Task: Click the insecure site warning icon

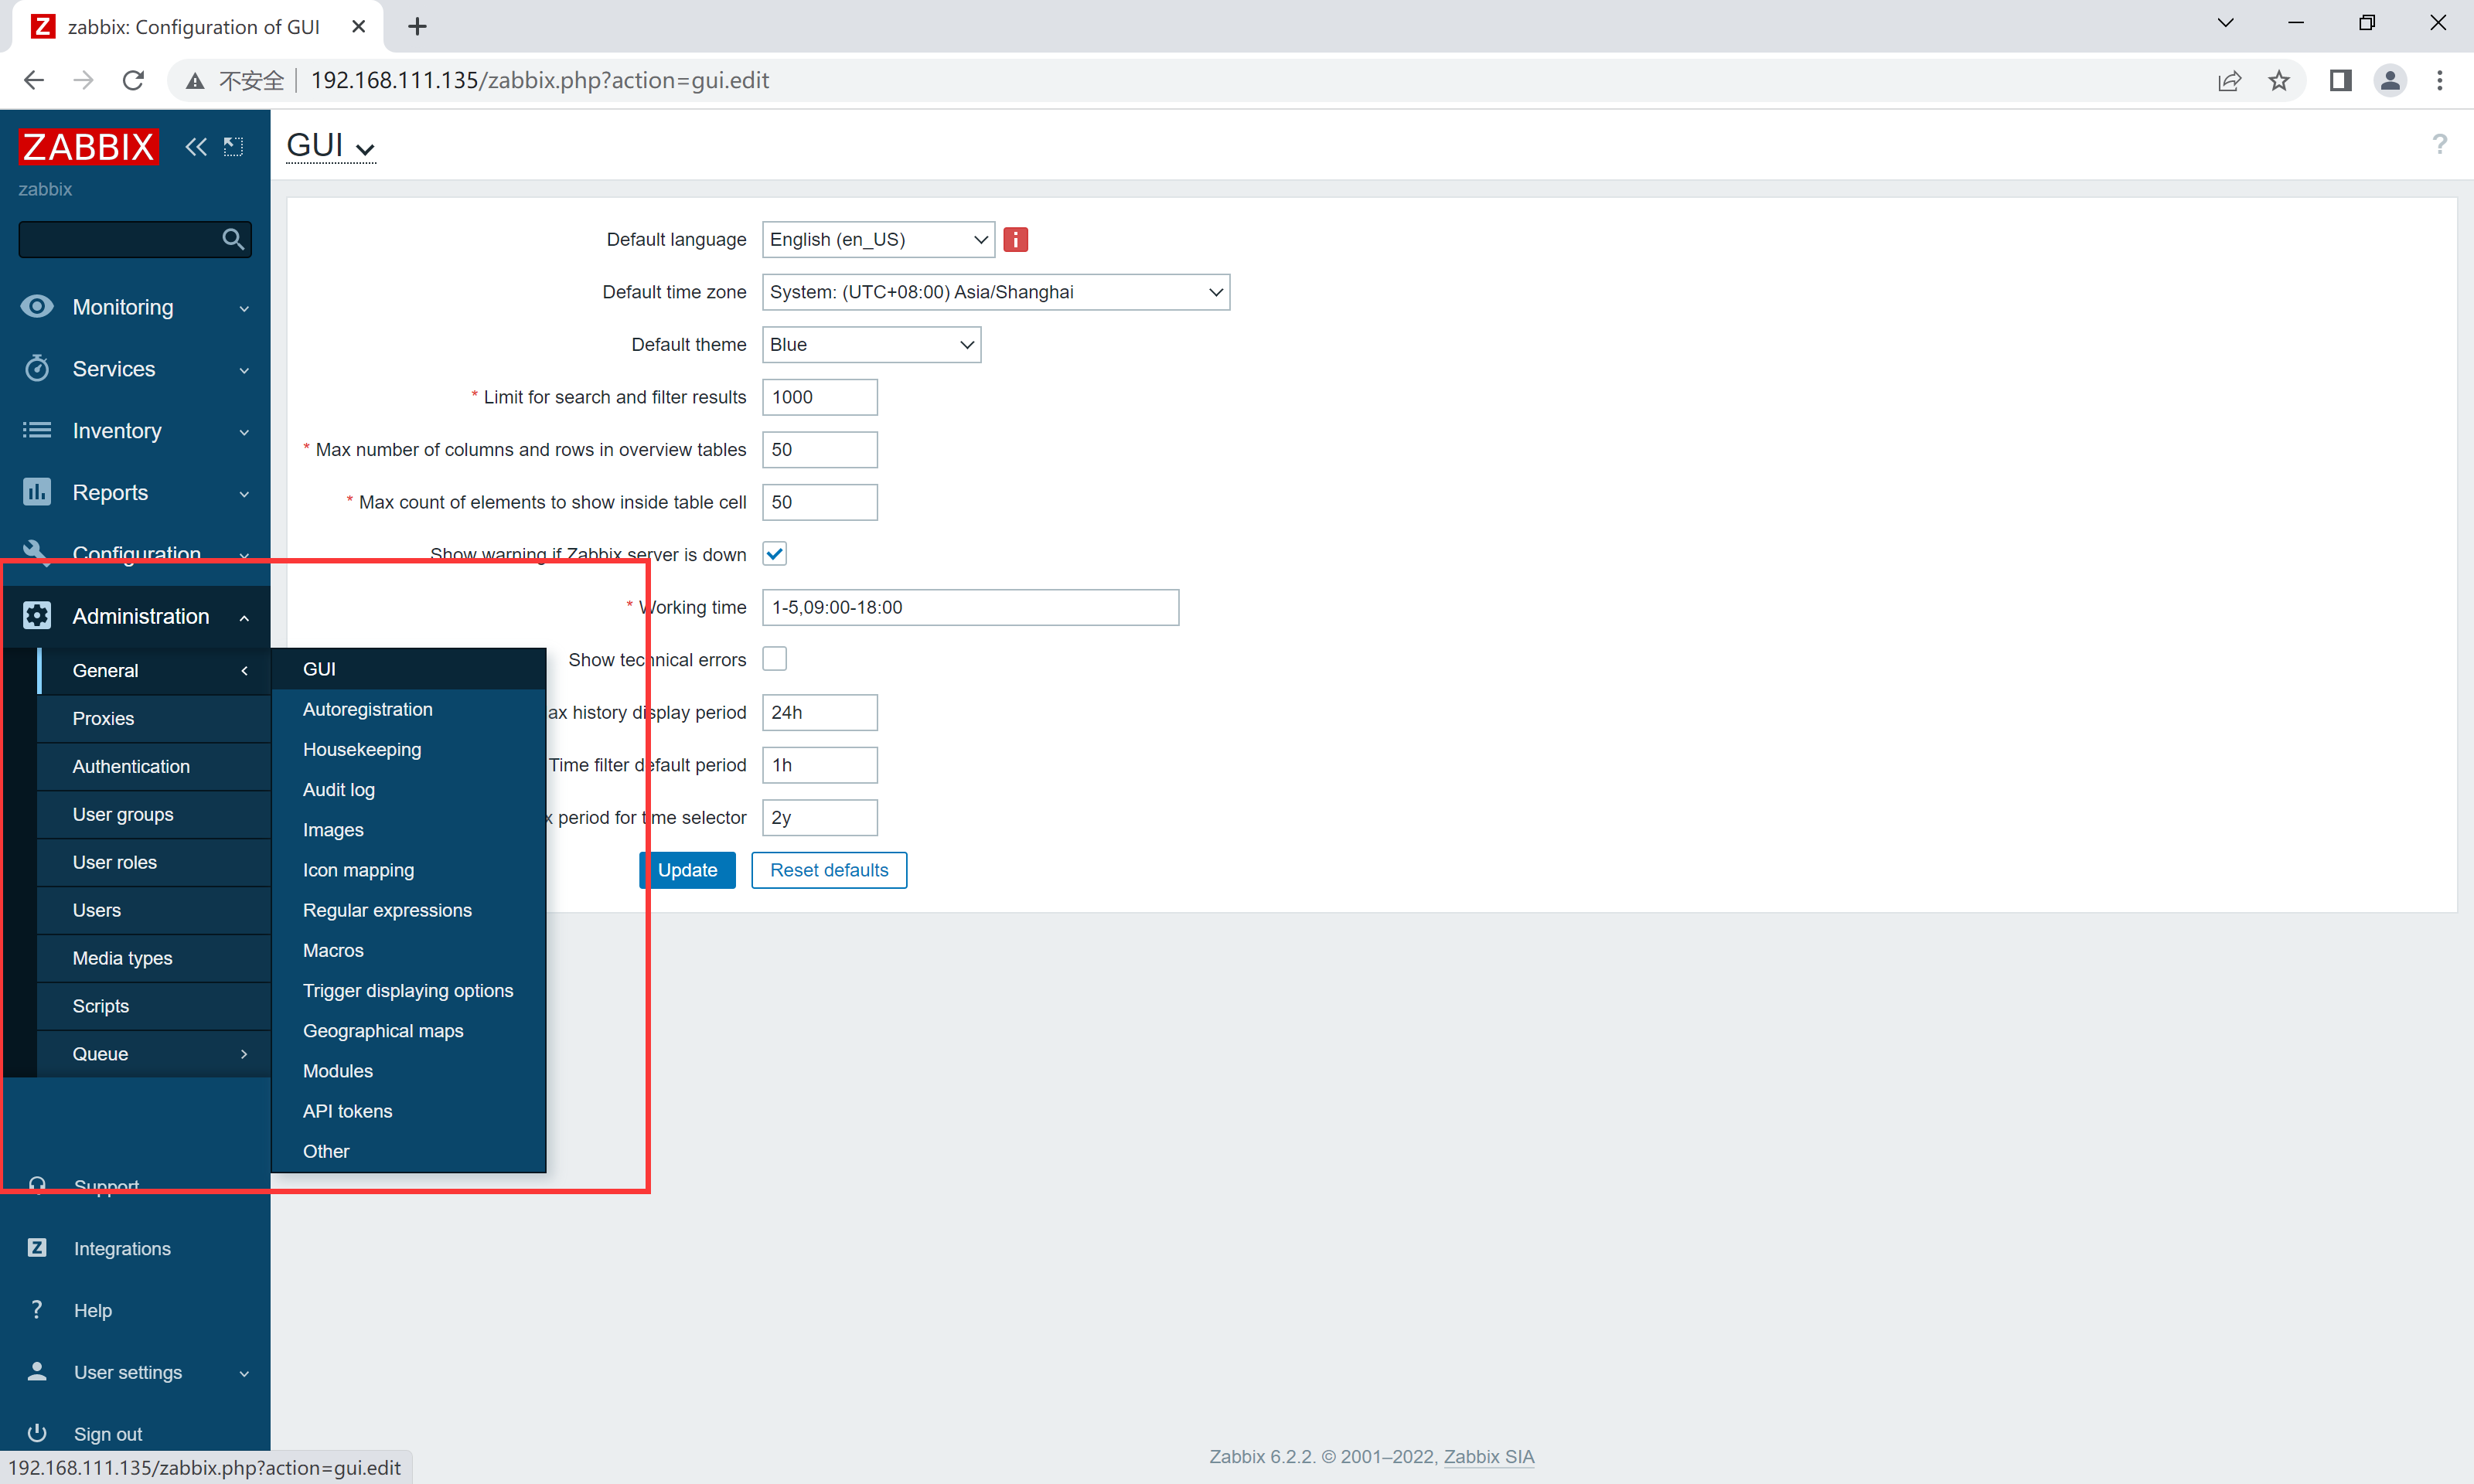Action: tap(195, 80)
